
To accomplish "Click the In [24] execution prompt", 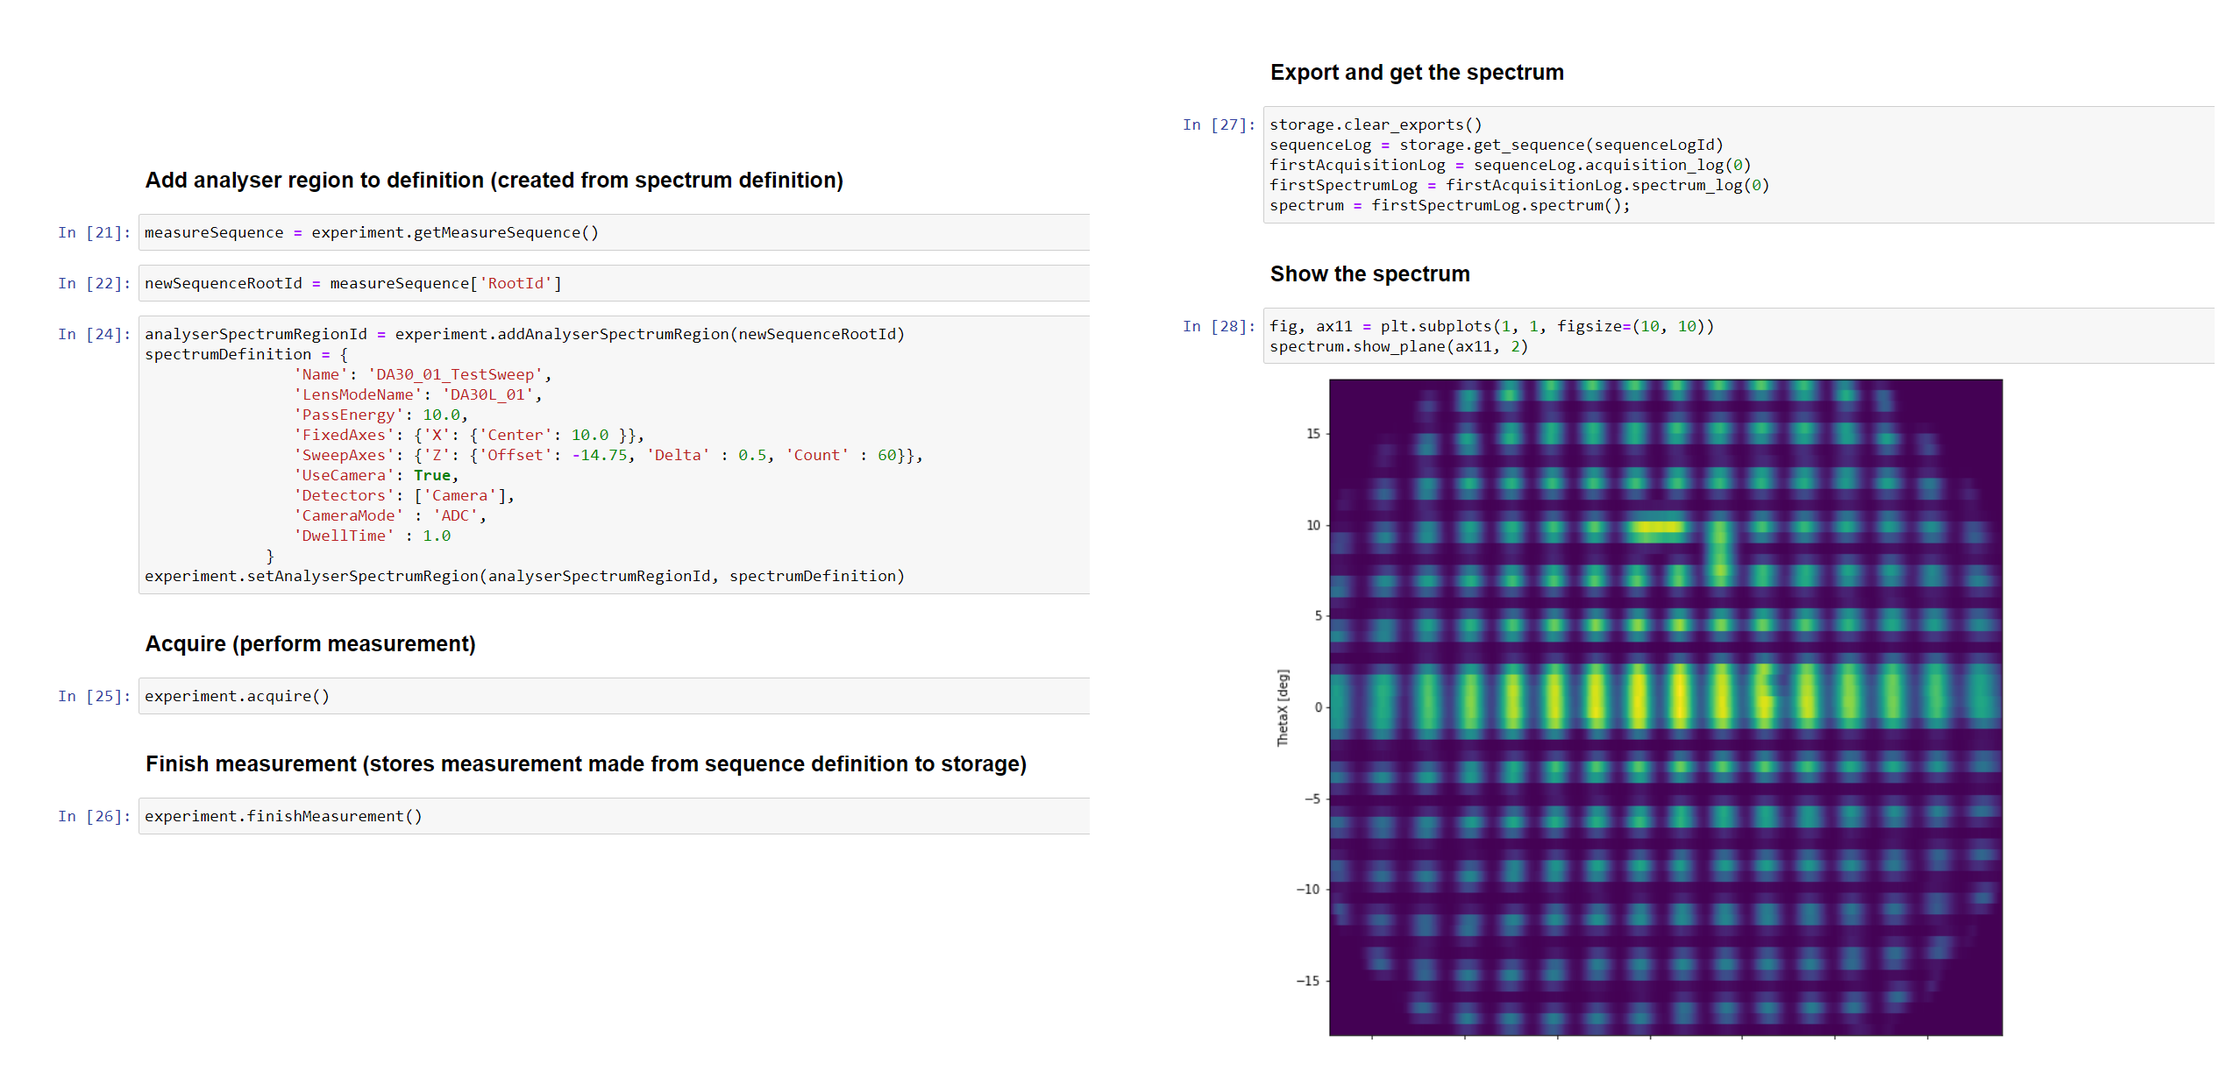I will [x=95, y=333].
